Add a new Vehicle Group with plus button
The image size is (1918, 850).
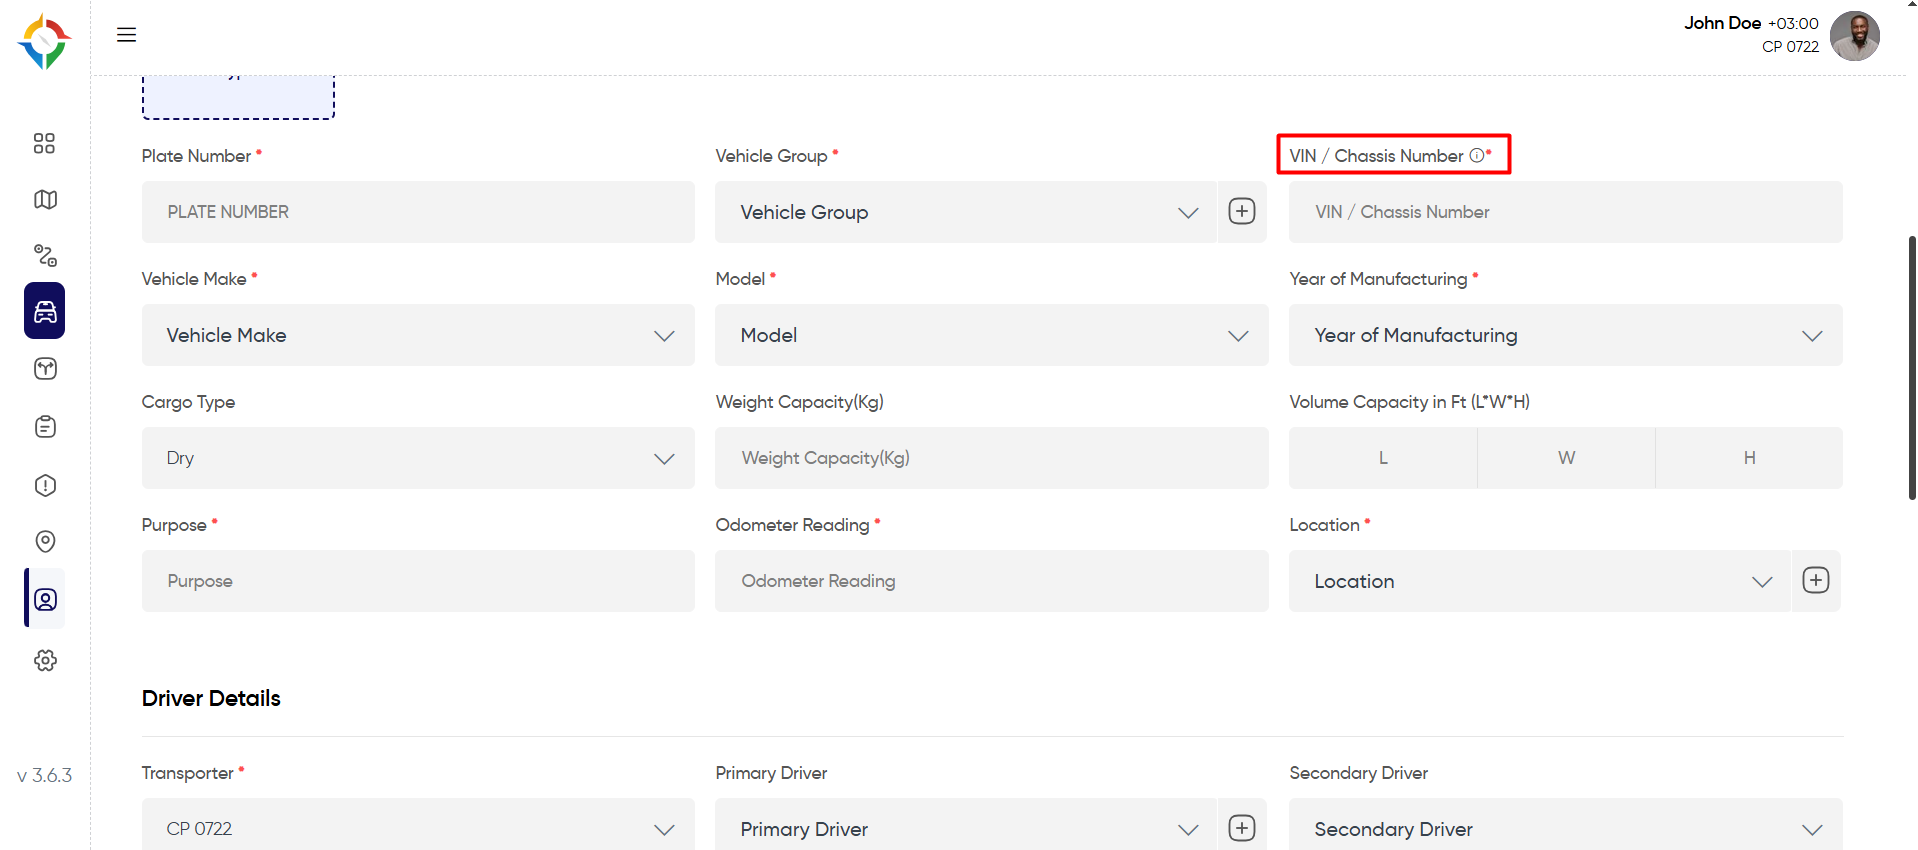point(1242,212)
